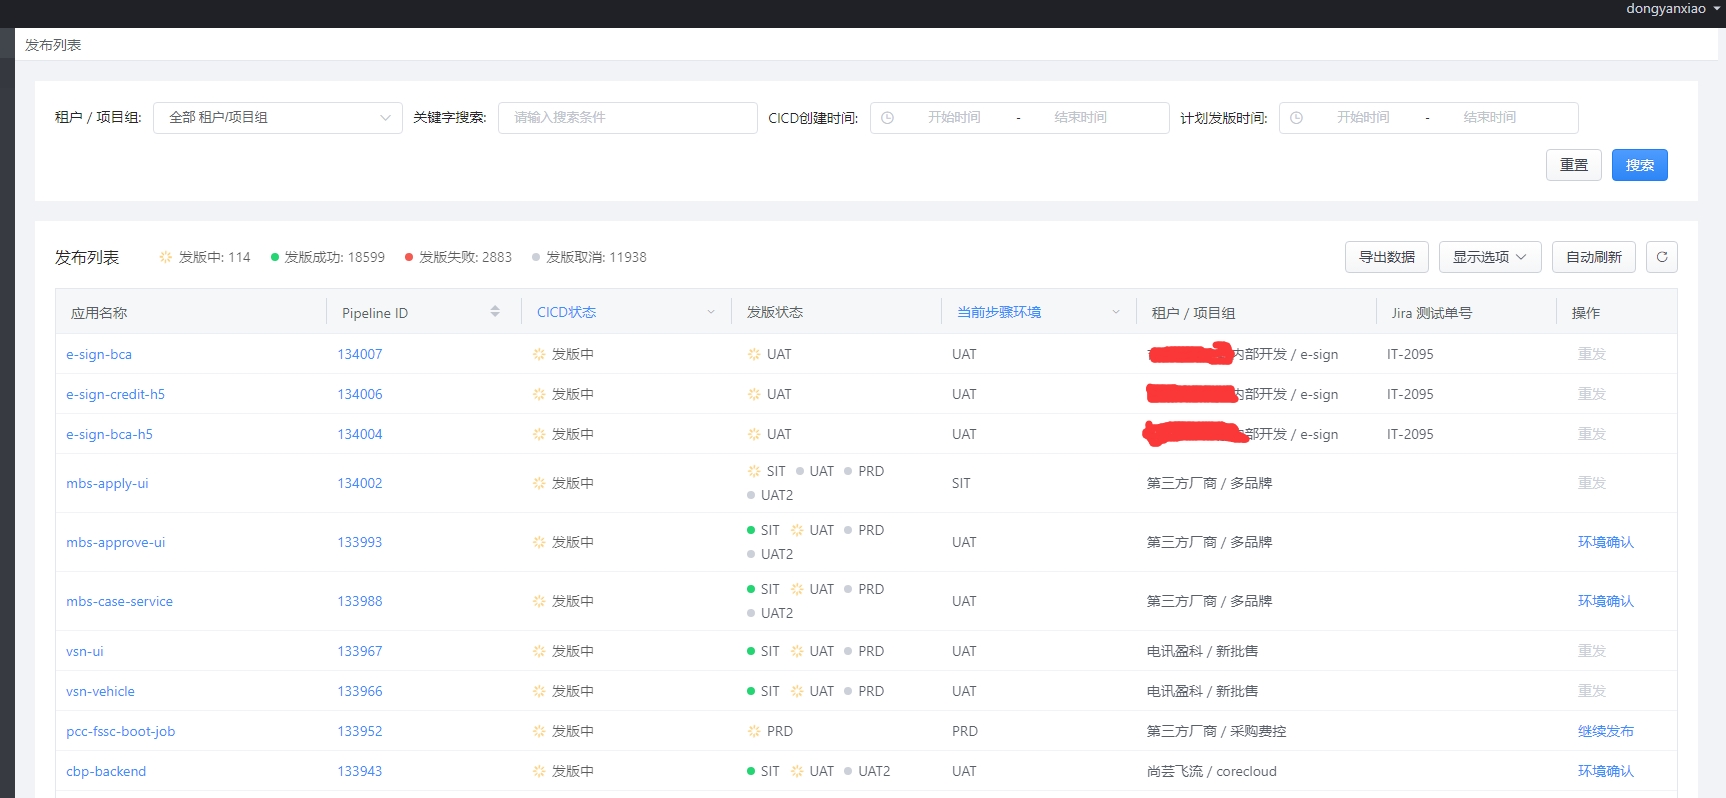Click the PRD spinner icon in pcc-fssc-boot-job row
The image size is (1726, 798).
click(x=754, y=731)
